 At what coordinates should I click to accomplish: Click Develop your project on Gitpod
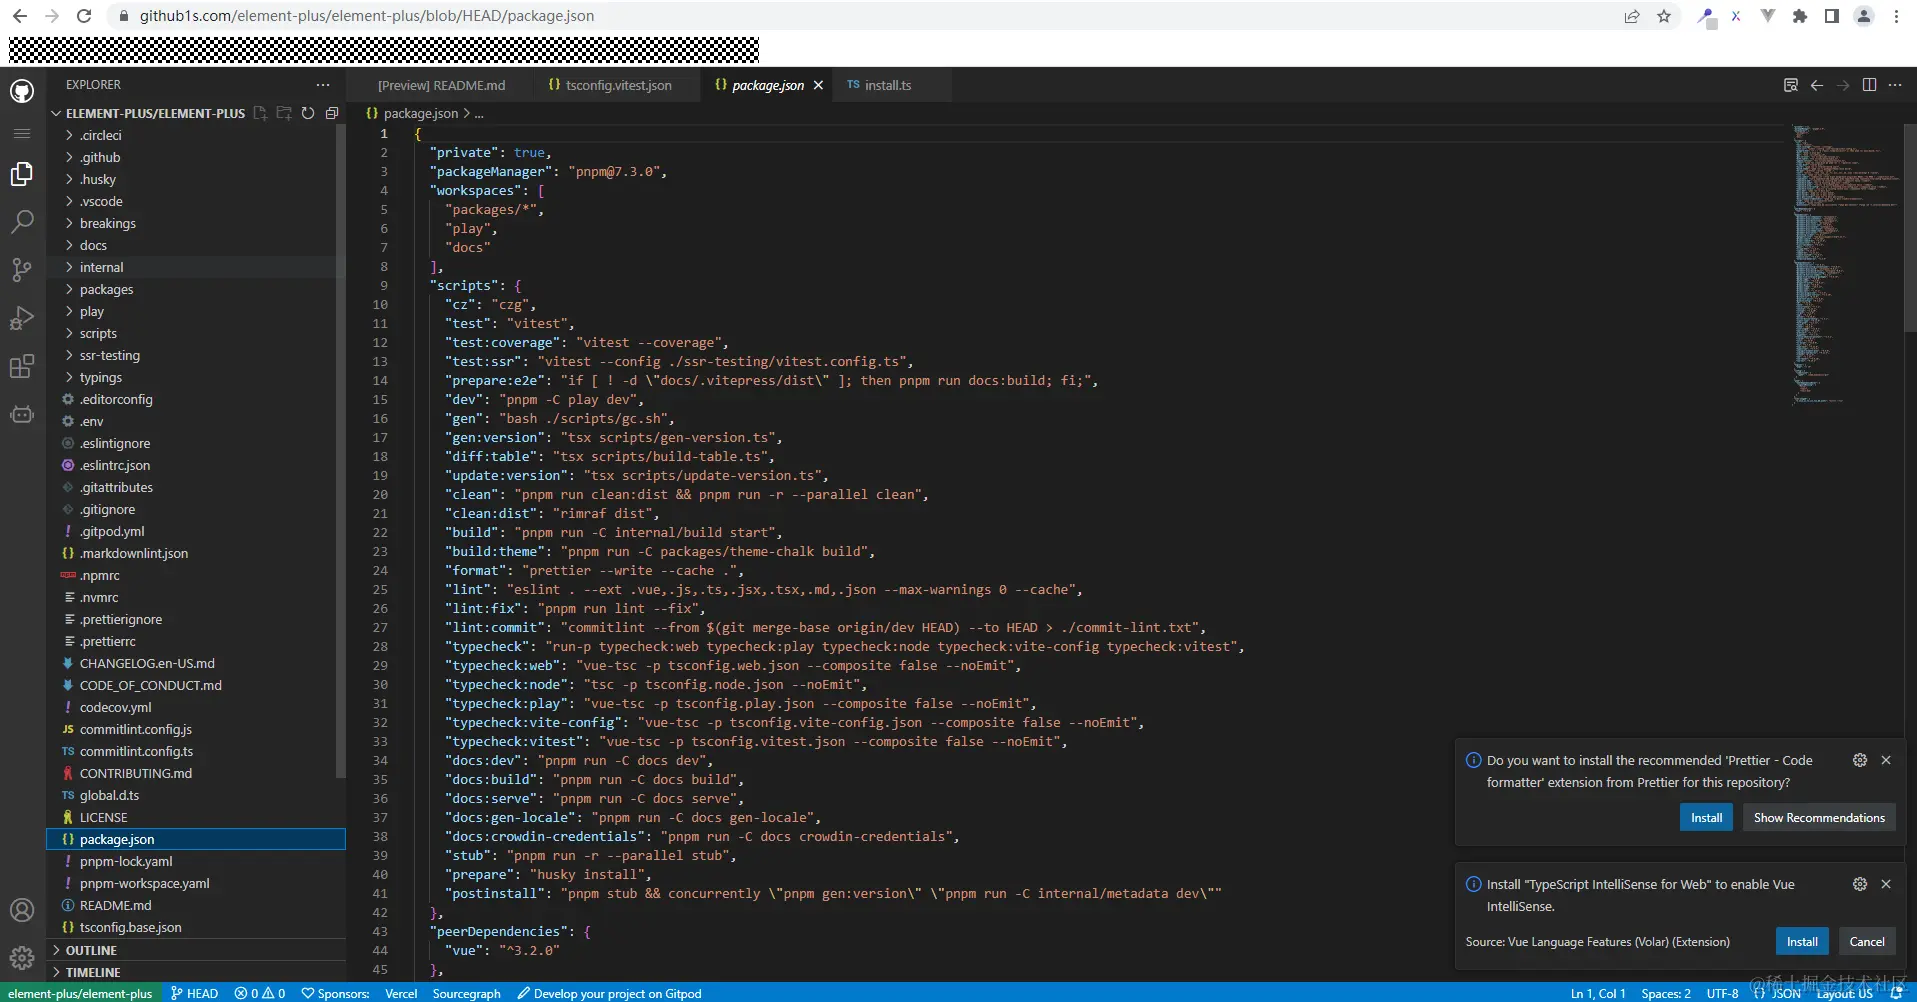(610, 993)
